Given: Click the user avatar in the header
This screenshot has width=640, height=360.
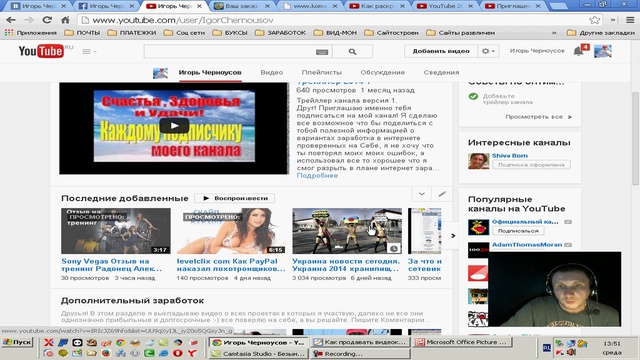Looking at the screenshot, I should (602, 51).
